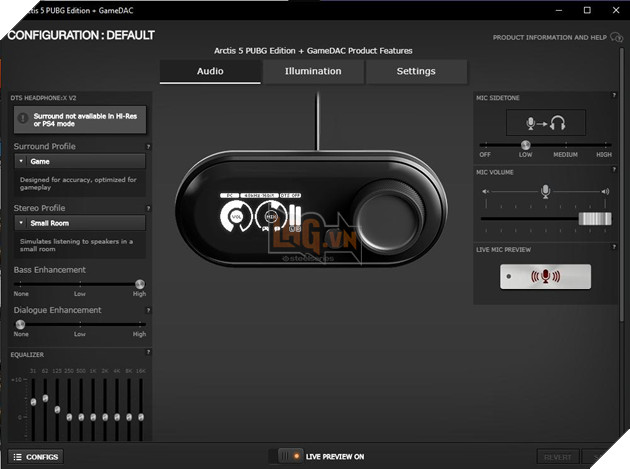630x469 pixels.
Task: Toggle the Live Mic Preview button
Action: pyautogui.click(x=545, y=277)
